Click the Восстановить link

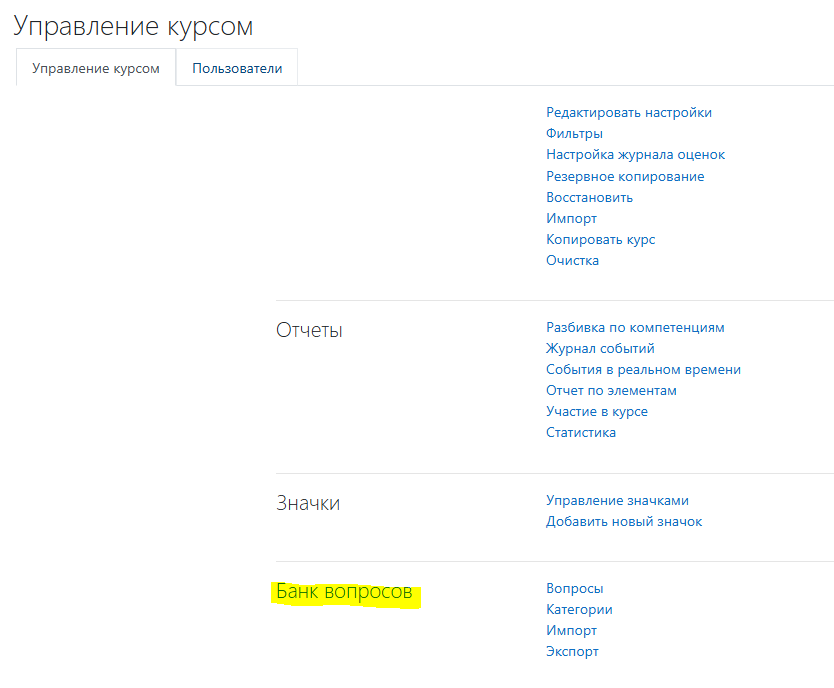[589, 197]
